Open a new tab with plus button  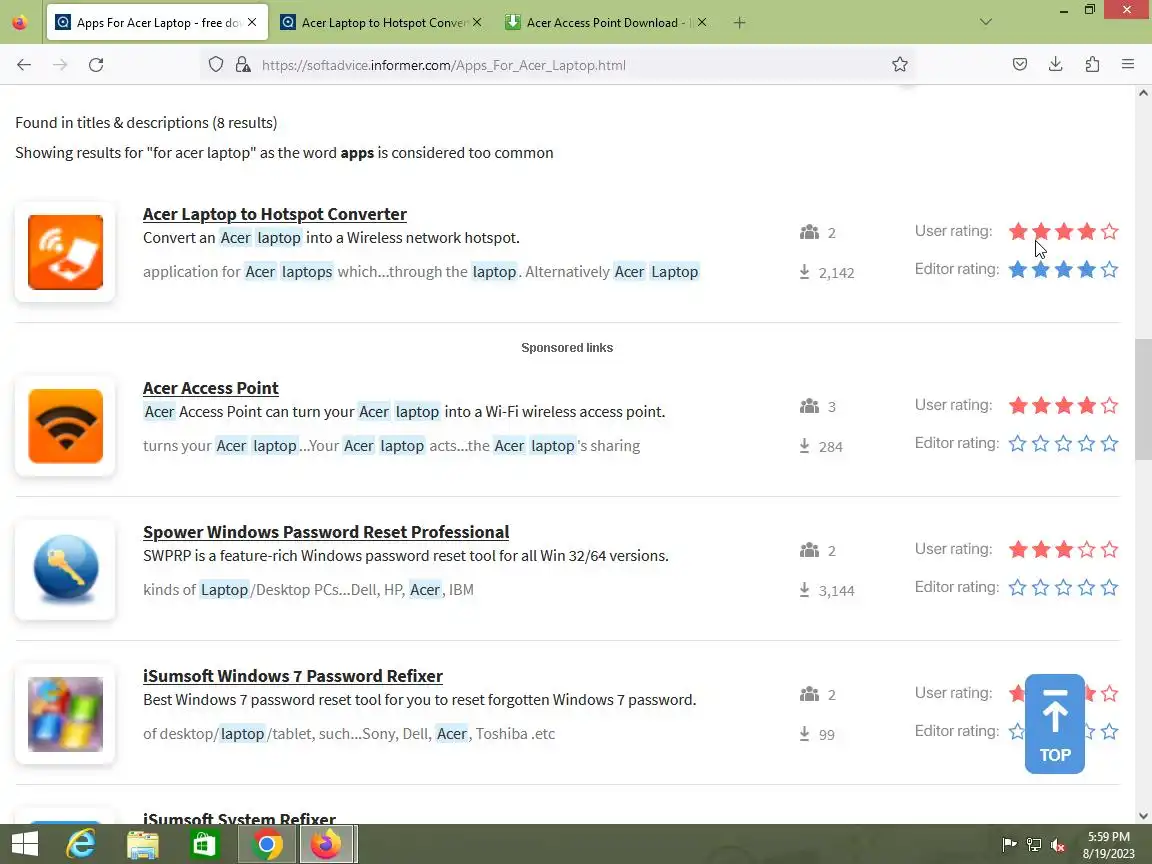739,23
